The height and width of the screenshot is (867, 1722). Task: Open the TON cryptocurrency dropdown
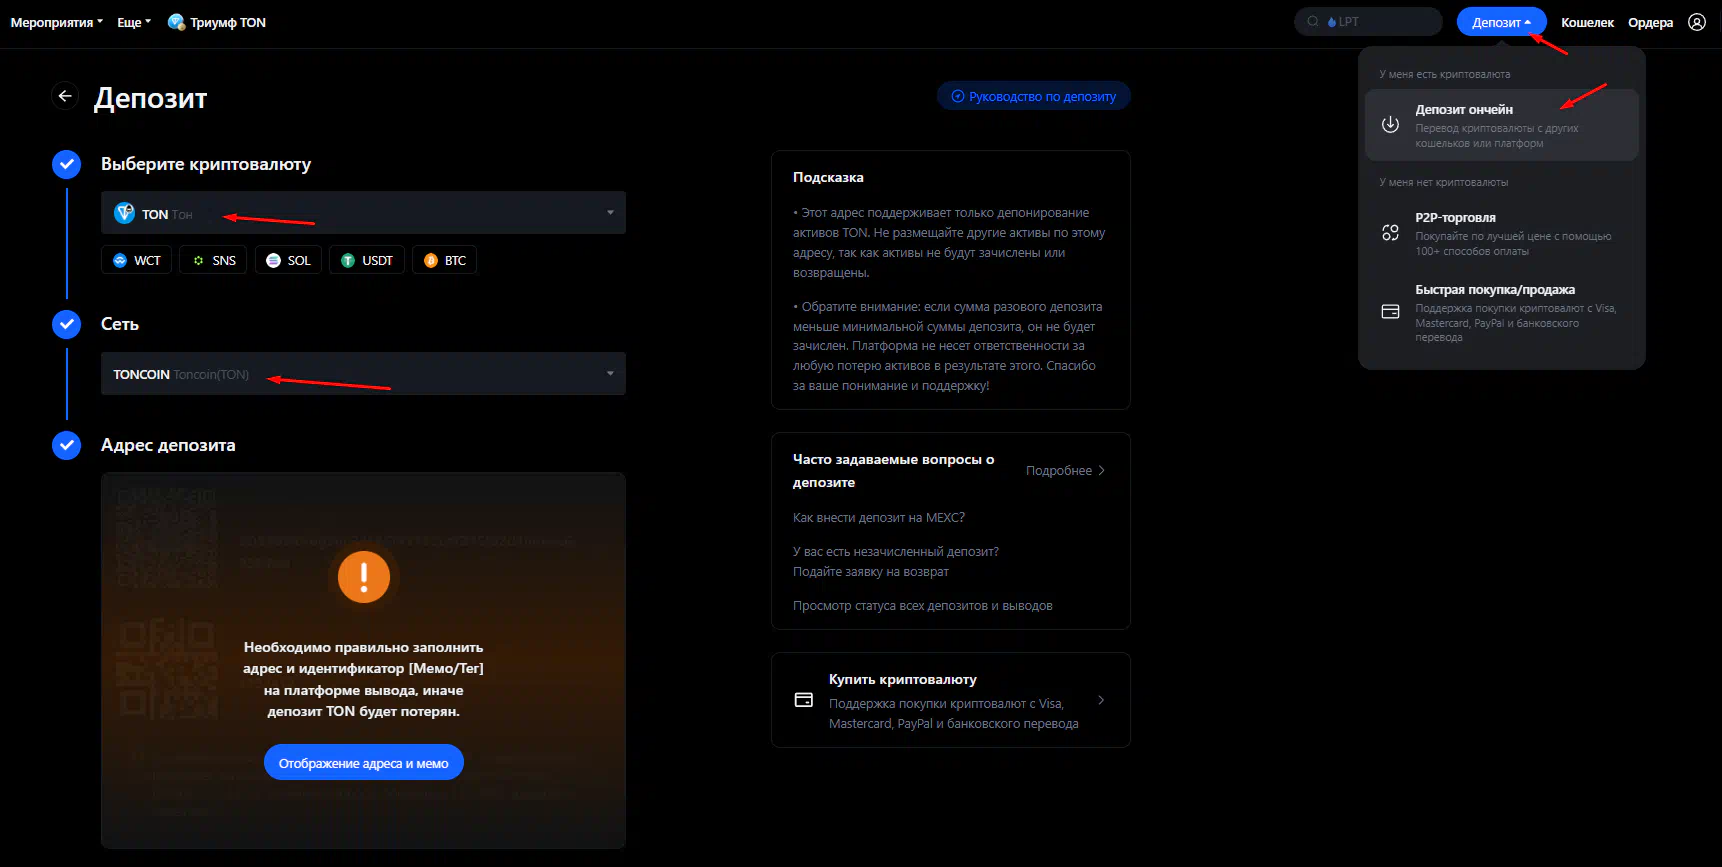[x=363, y=213]
